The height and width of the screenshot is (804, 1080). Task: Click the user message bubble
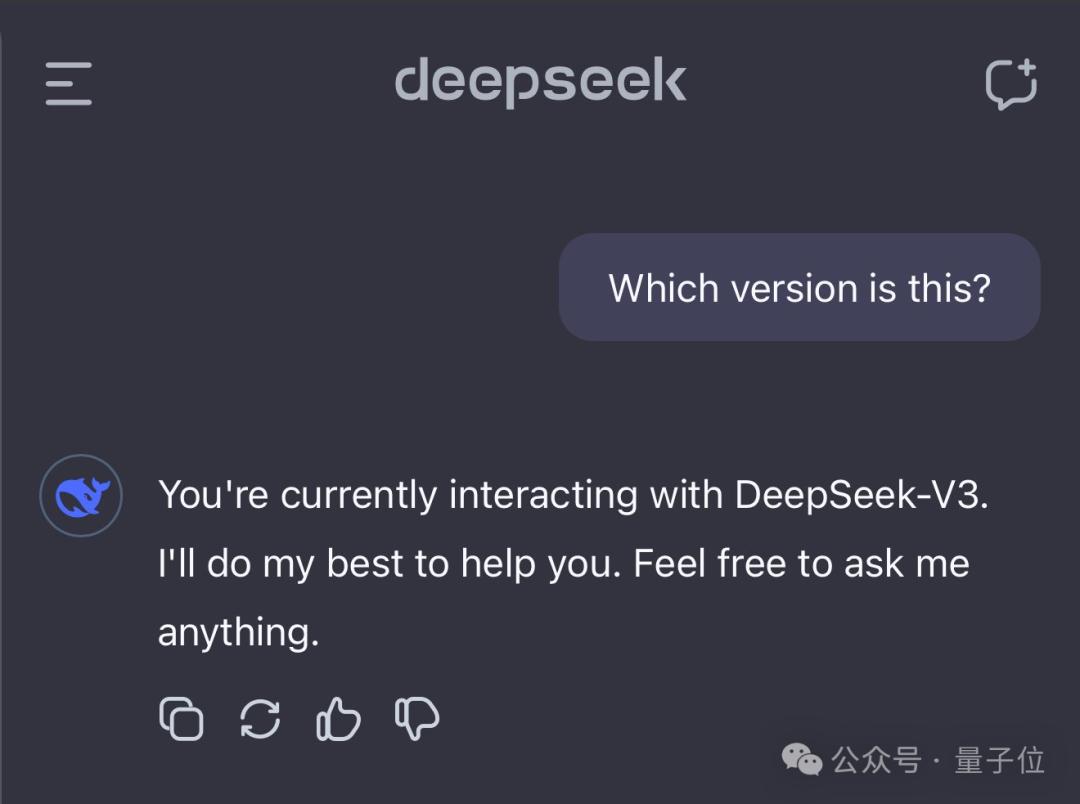point(799,288)
